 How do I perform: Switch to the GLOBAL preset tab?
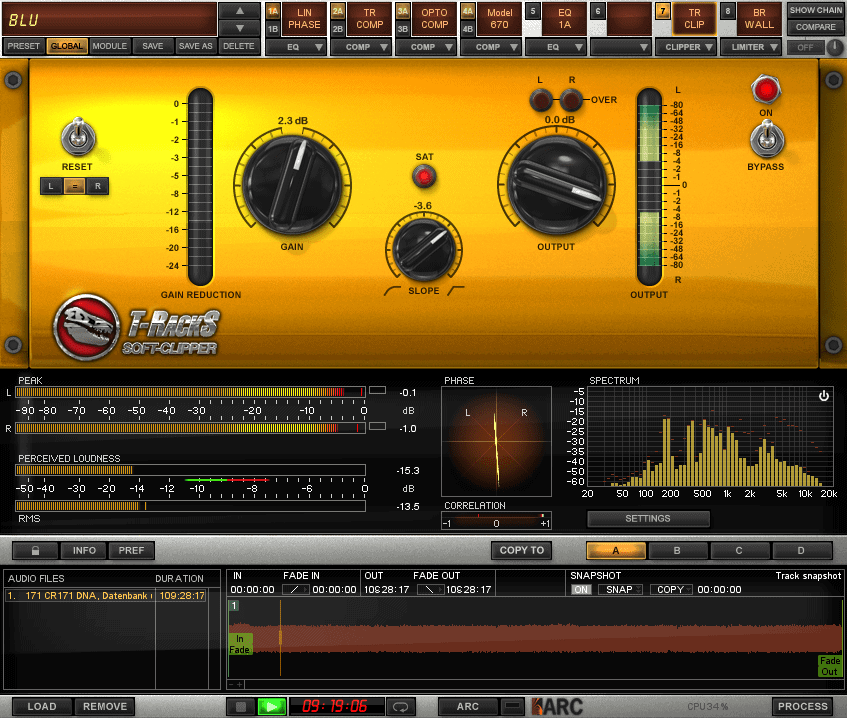66,46
